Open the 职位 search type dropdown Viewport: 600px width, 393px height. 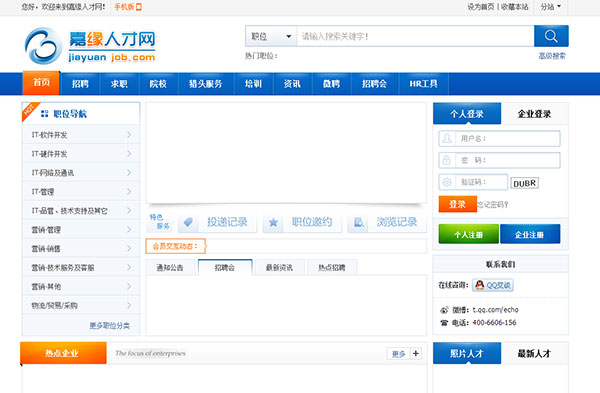tap(271, 36)
